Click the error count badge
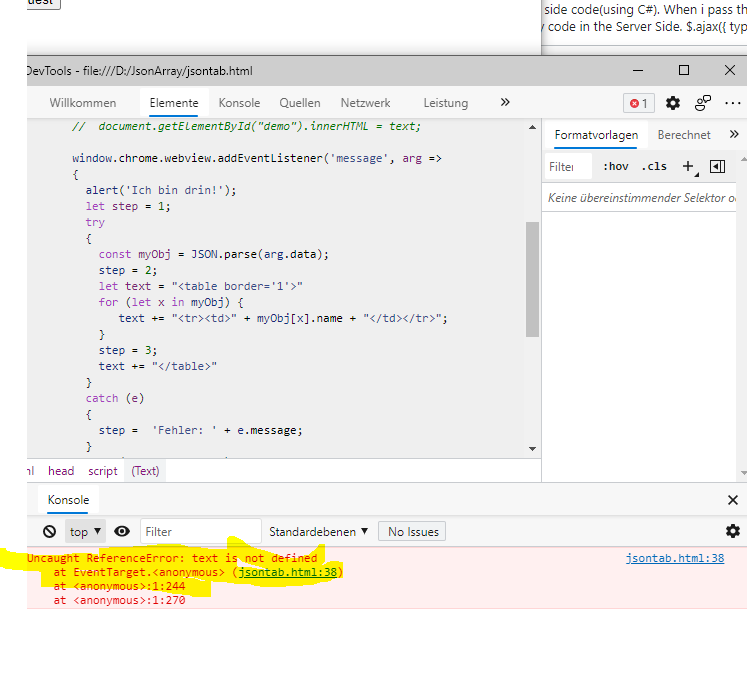 click(639, 103)
